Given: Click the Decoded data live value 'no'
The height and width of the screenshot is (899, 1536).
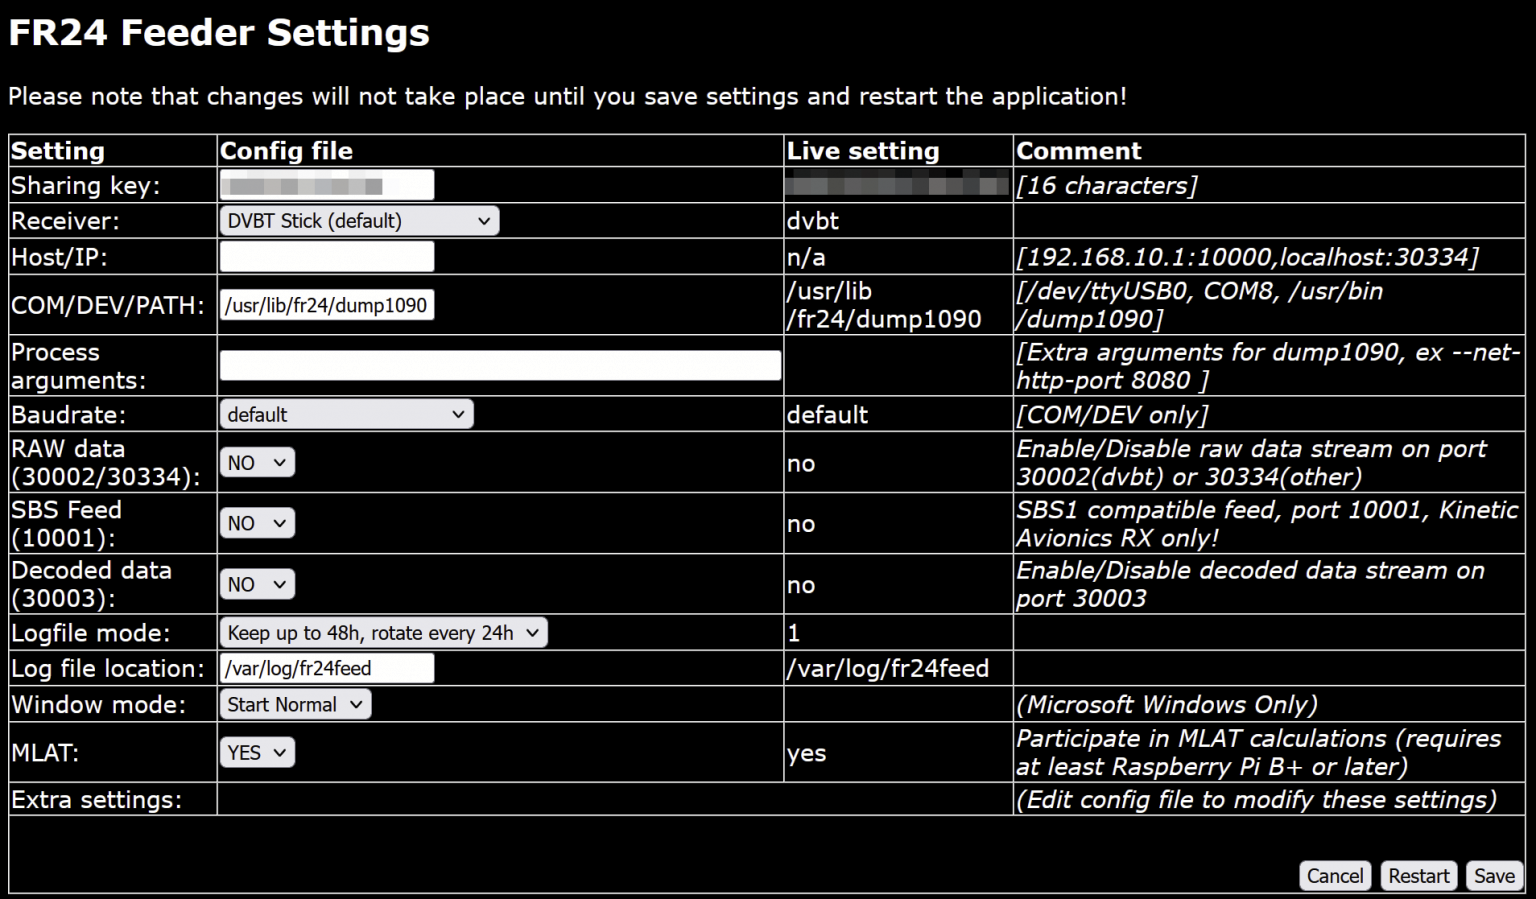Looking at the screenshot, I should coord(800,585).
